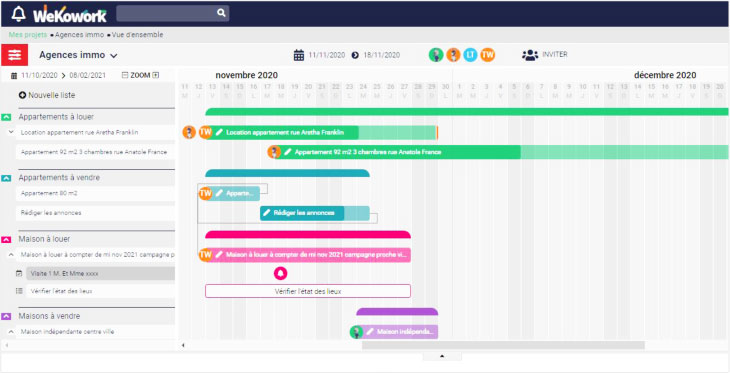Screen dimensions: 730x373
Task: Edit Maison indépenda... bar pencil icon
Action: point(370,332)
